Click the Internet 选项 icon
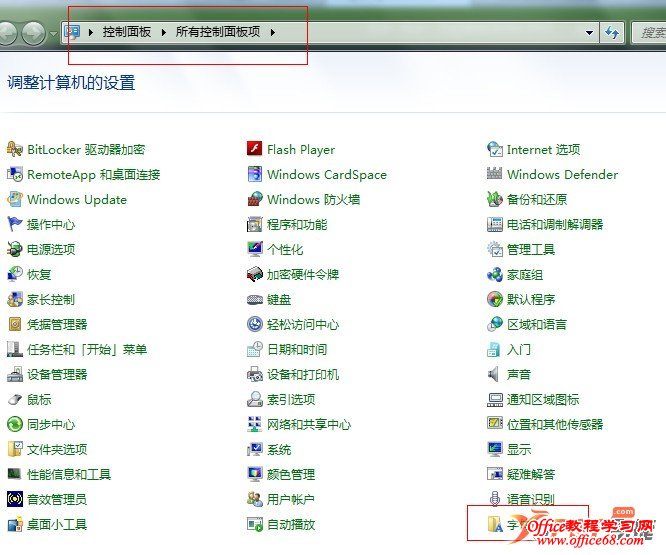 (x=495, y=149)
